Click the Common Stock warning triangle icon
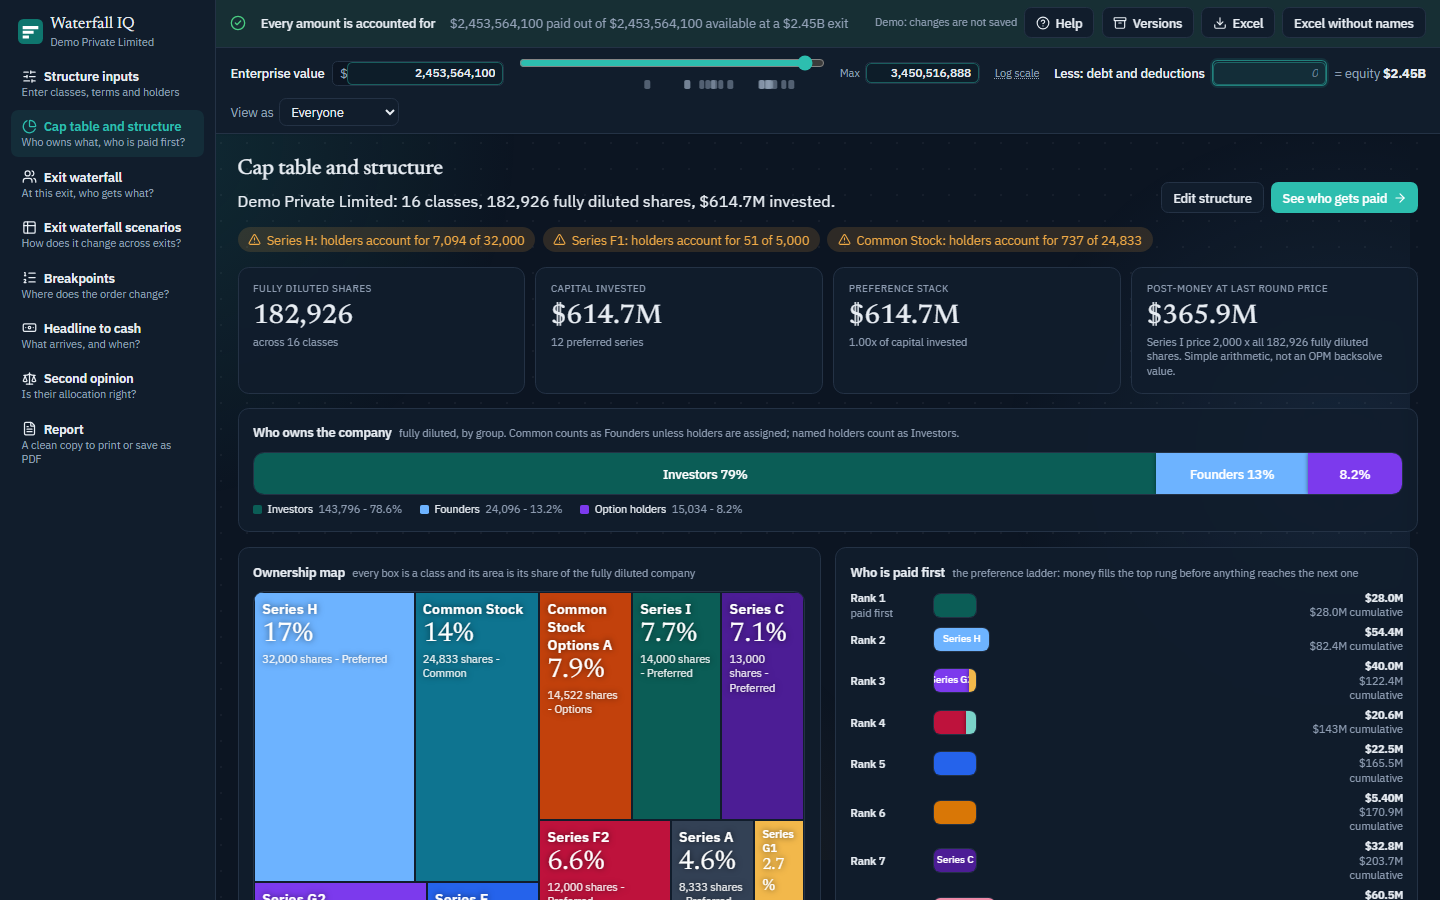1440x900 pixels. pos(844,240)
